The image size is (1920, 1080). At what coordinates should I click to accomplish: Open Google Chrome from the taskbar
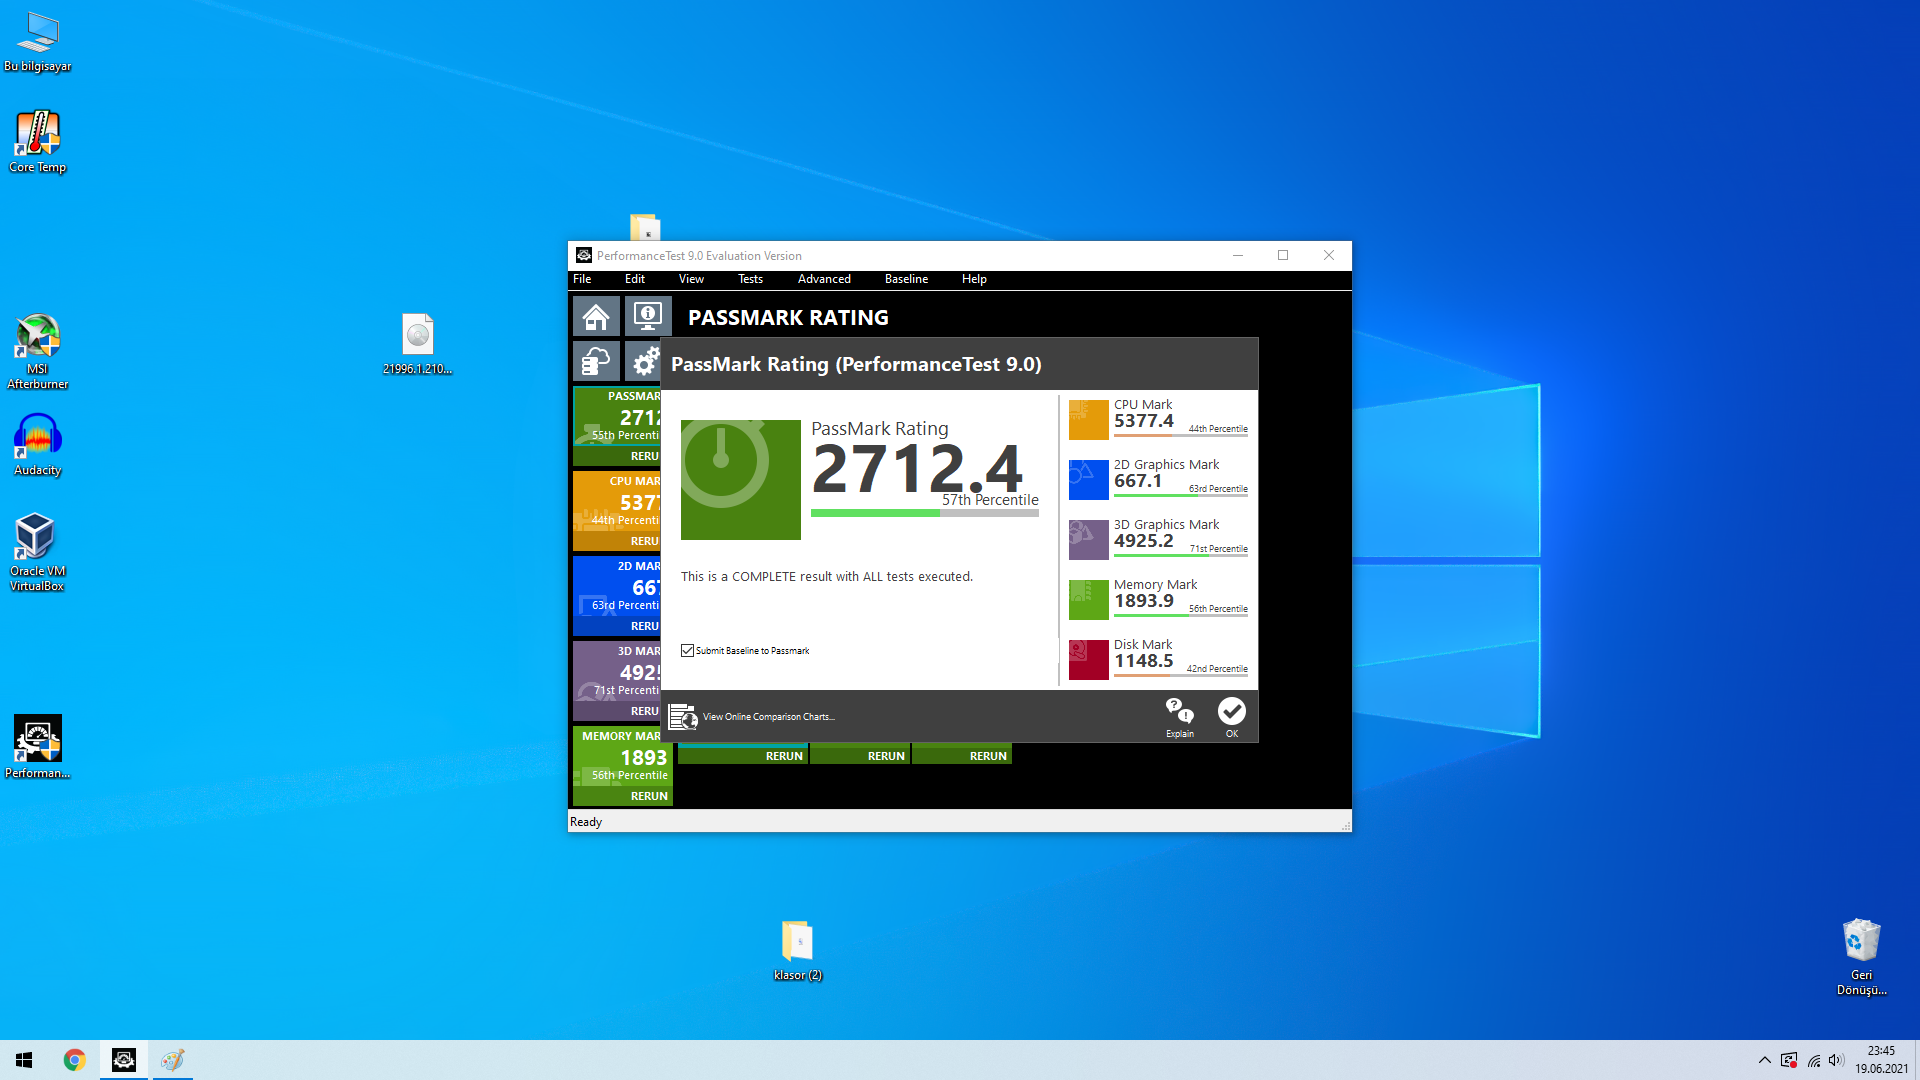[x=74, y=1060]
